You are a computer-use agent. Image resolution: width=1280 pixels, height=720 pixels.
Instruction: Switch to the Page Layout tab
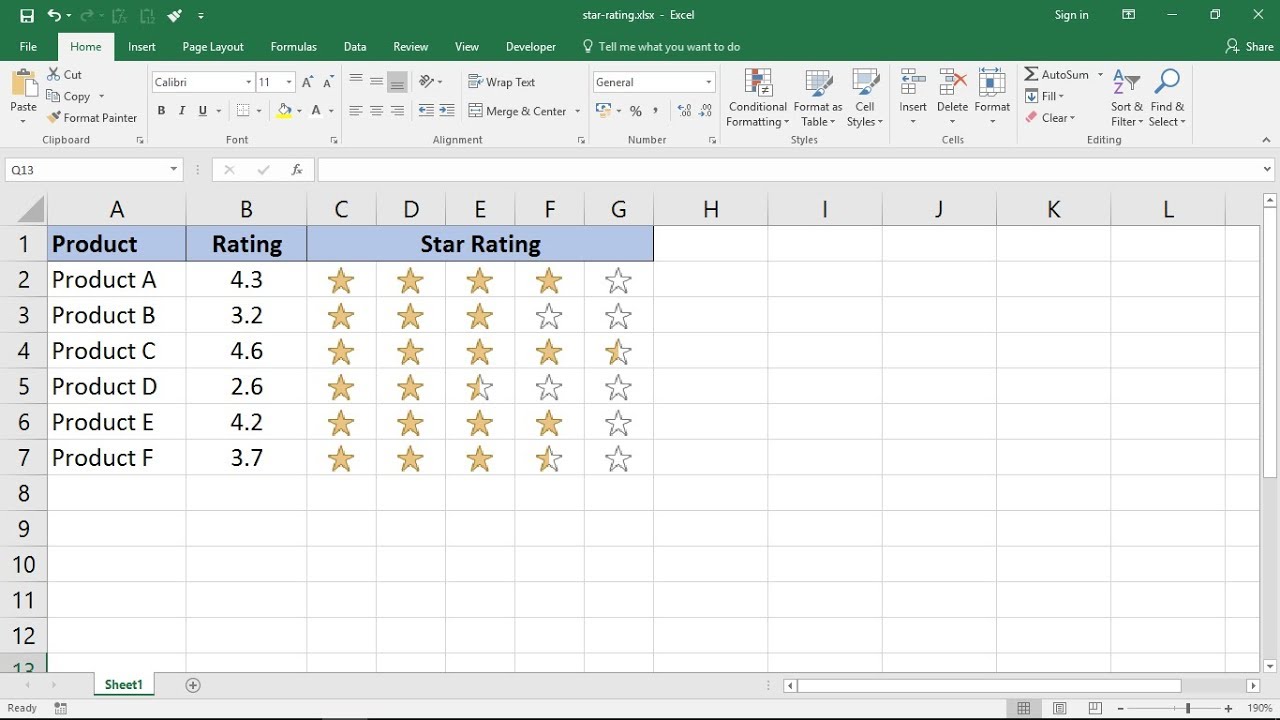(213, 47)
